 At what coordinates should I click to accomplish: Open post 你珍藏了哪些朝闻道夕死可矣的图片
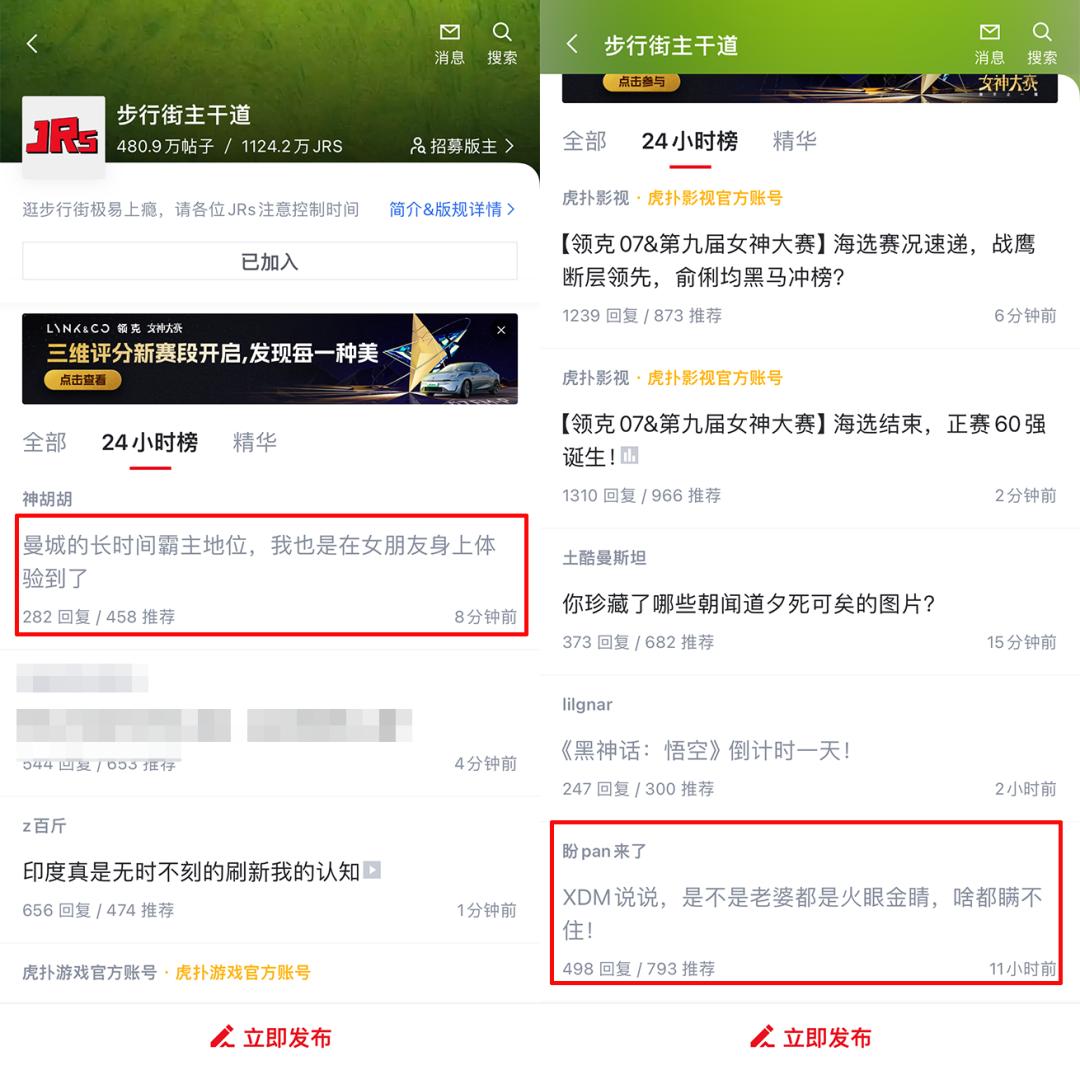click(810, 603)
